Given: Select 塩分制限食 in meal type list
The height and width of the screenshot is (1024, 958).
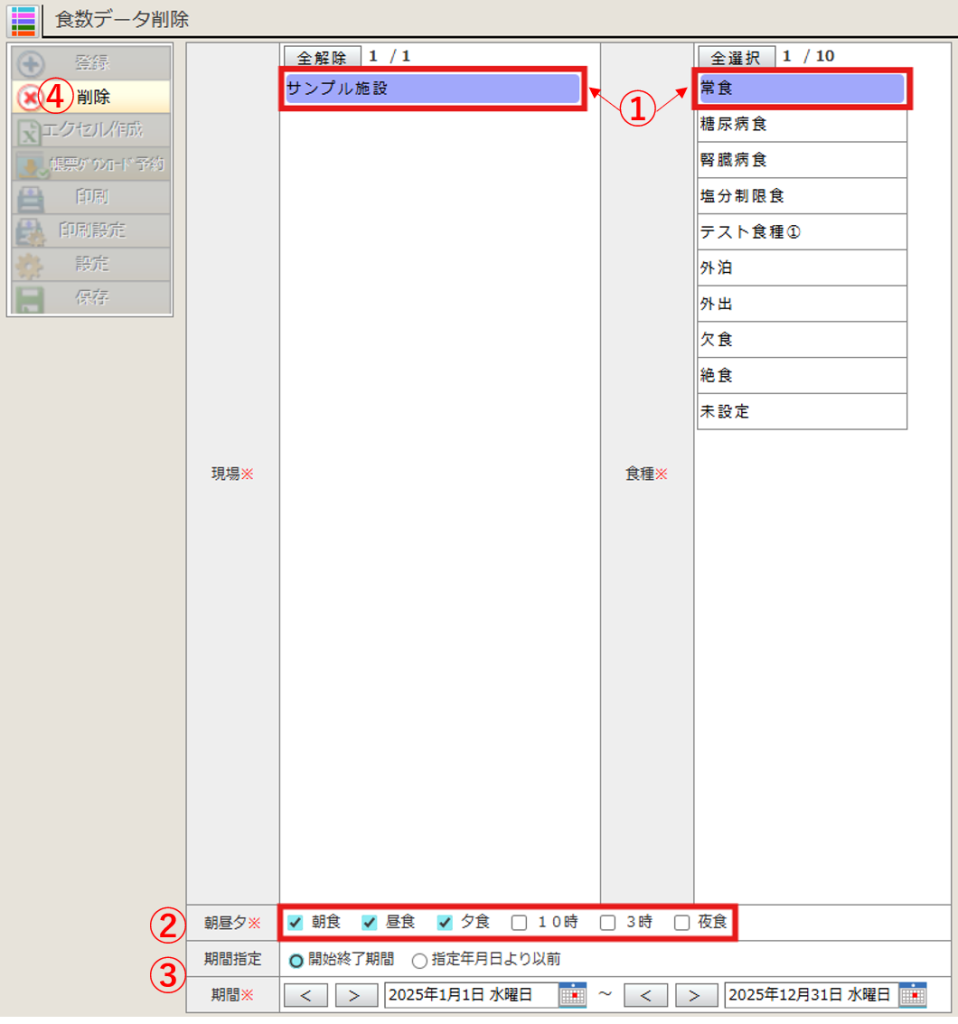Looking at the screenshot, I should coord(801,196).
